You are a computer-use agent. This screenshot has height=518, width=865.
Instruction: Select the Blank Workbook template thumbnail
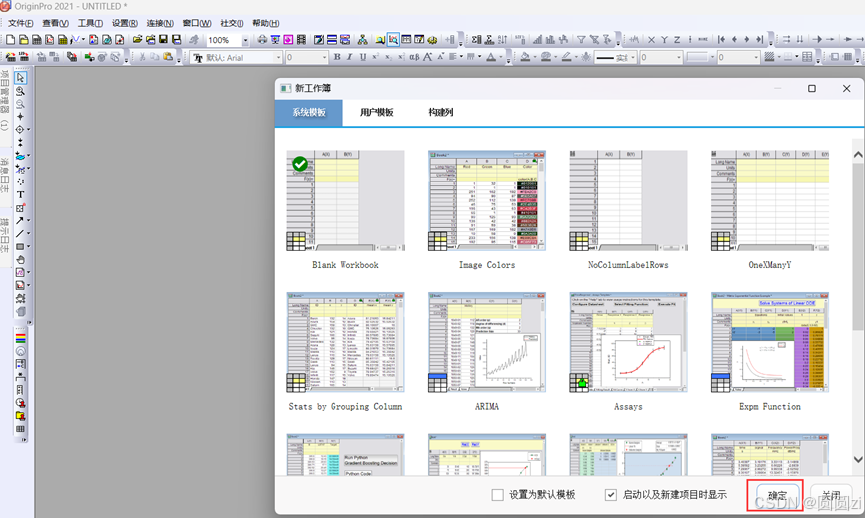click(345, 201)
